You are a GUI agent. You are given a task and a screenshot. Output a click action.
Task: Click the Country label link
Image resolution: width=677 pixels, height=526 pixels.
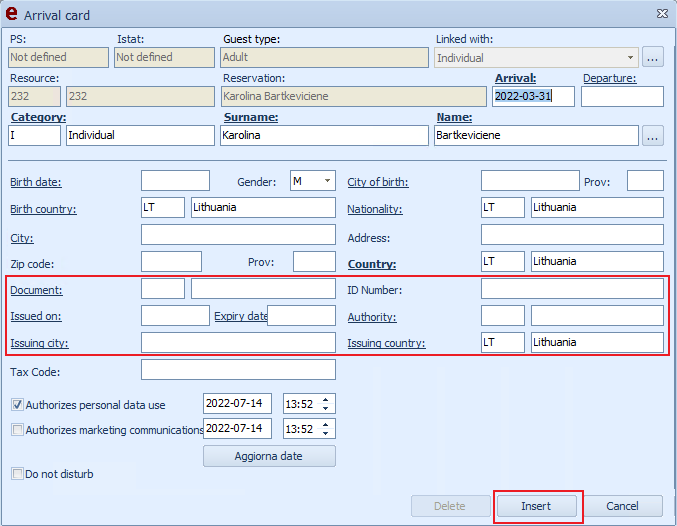pos(372,264)
